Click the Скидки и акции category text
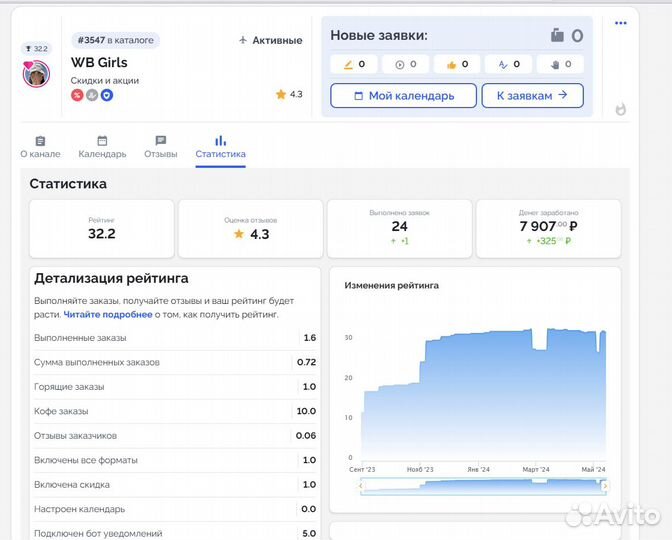This screenshot has width=672, height=540. [x=105, y=81]
